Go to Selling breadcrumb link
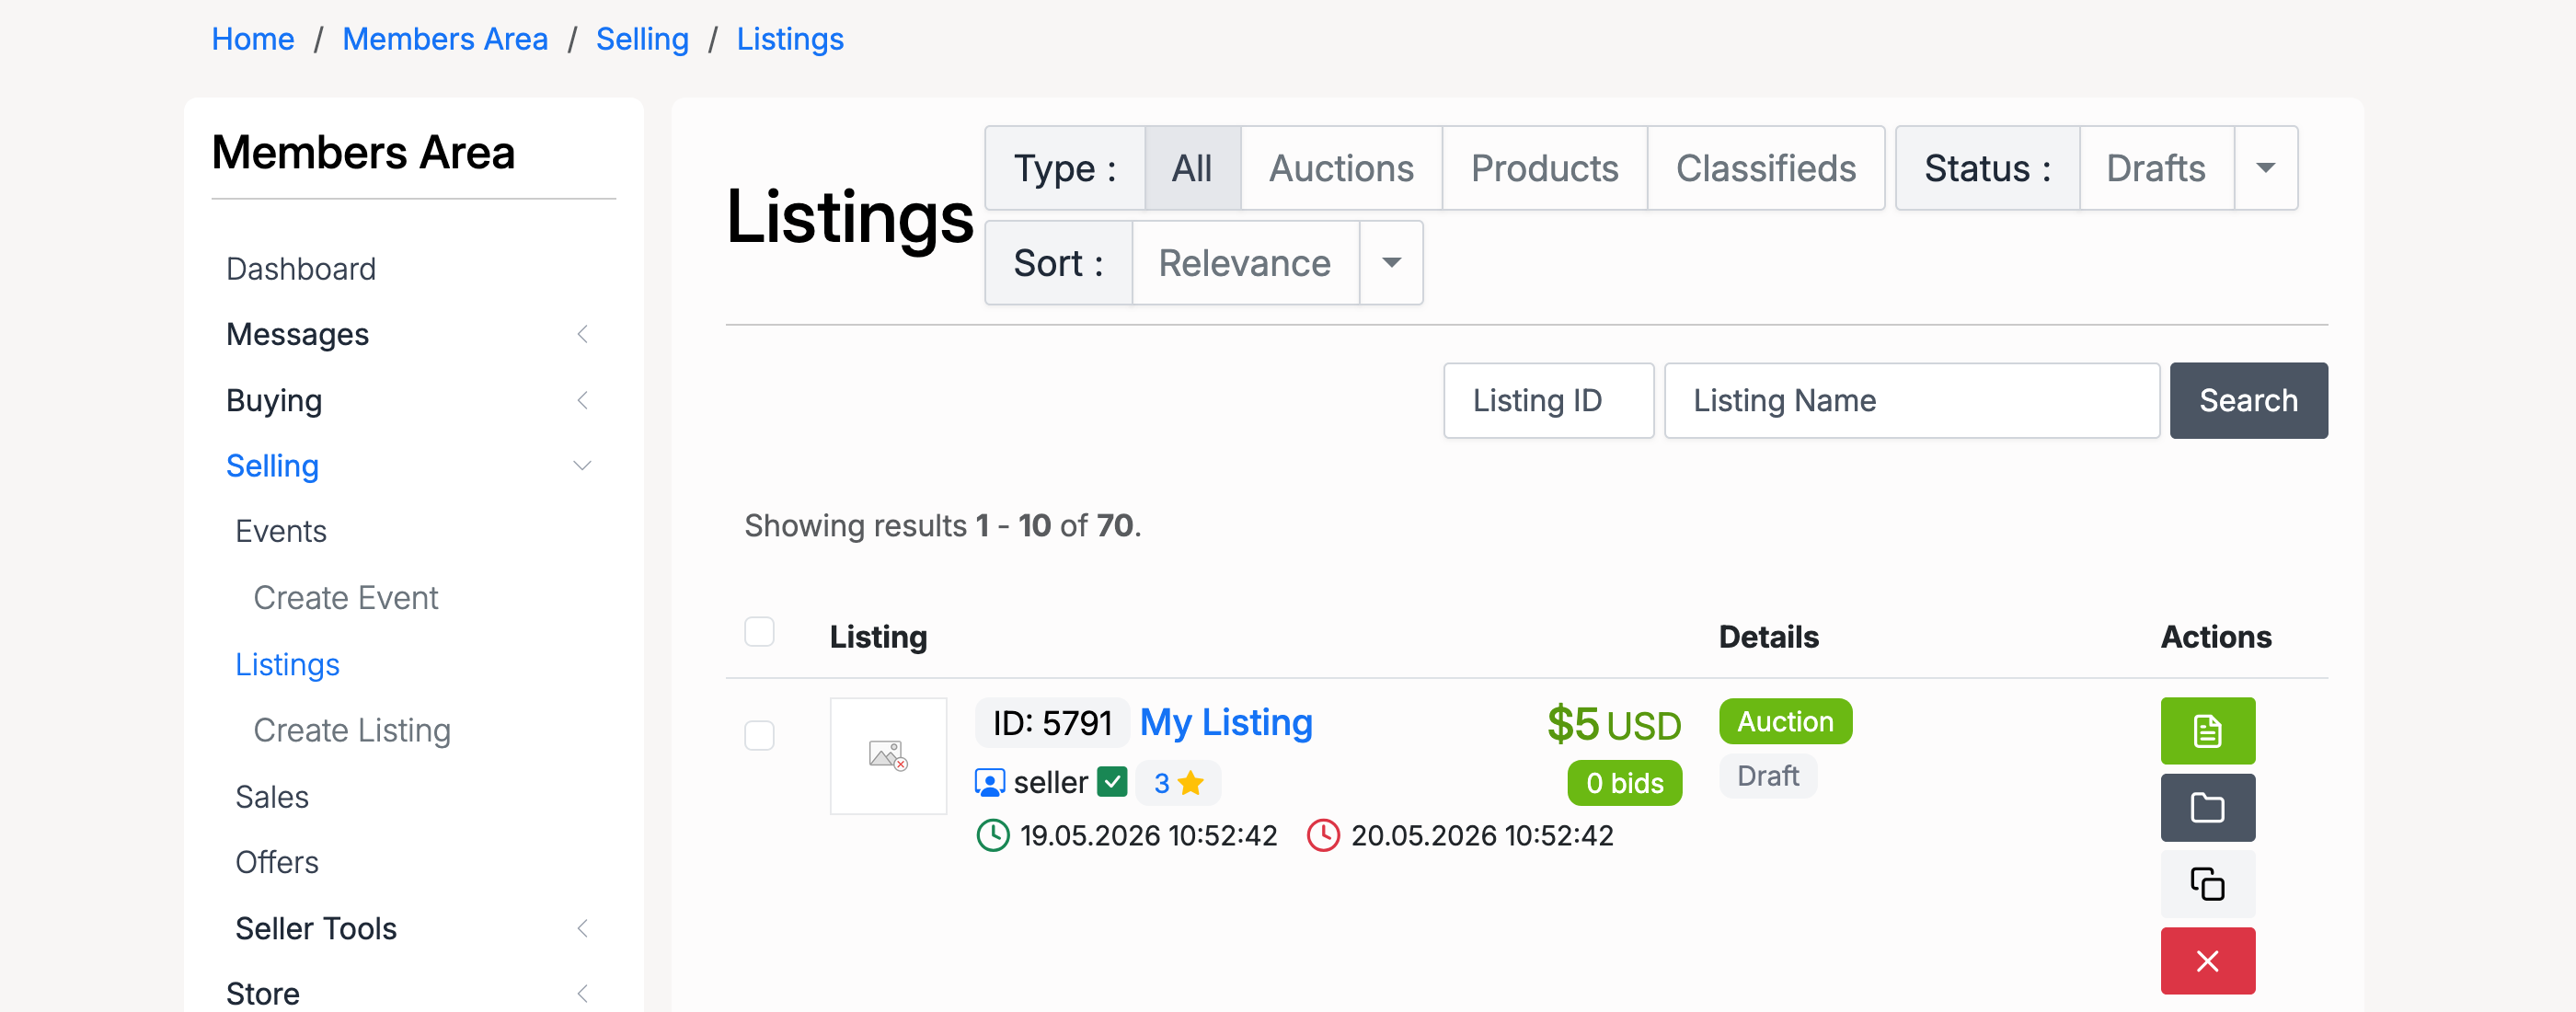Viewport: 2576px width, 1012px height. [642, 39]
